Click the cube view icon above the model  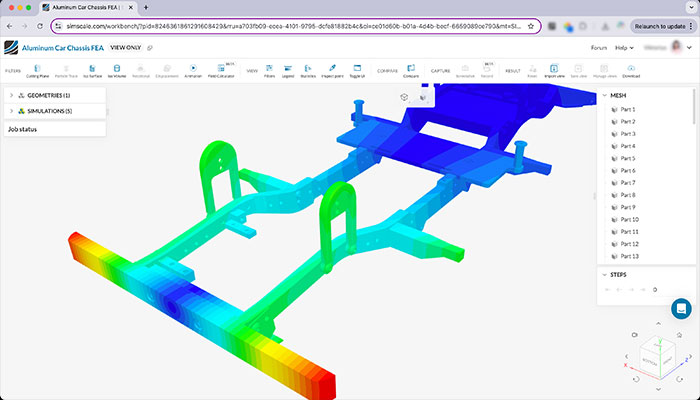(x=404, y=97)
